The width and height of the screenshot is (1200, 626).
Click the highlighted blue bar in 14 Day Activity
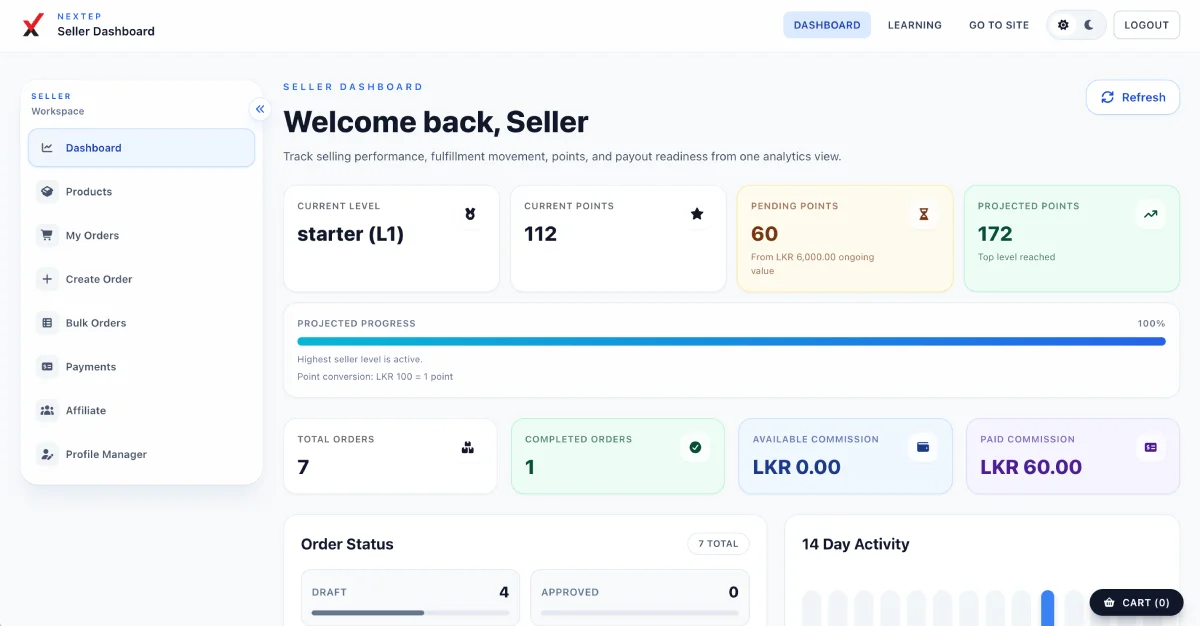pos(1047,608)
